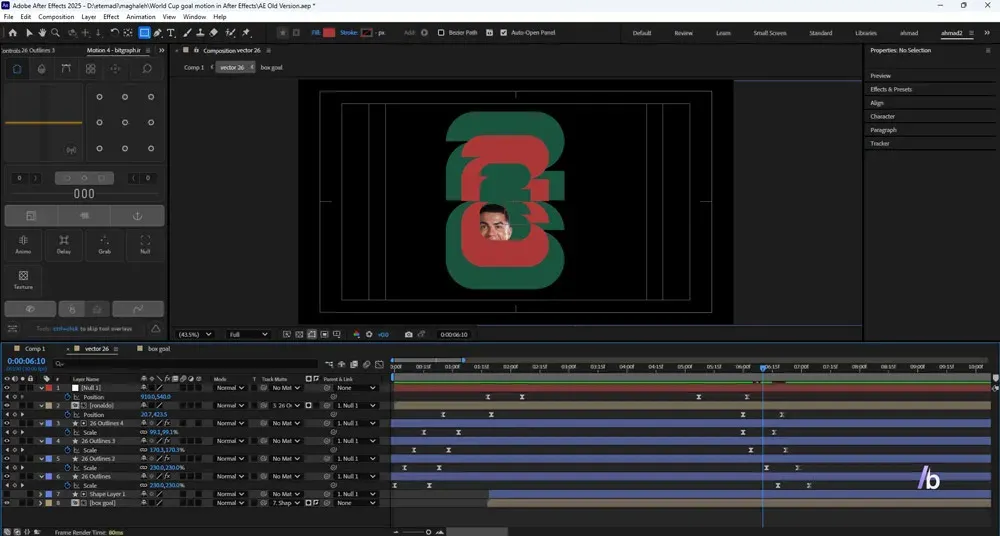Viewport: 1000px width, 536px height.
Task: Select the Eraser tool
Action: coord(214,33)
